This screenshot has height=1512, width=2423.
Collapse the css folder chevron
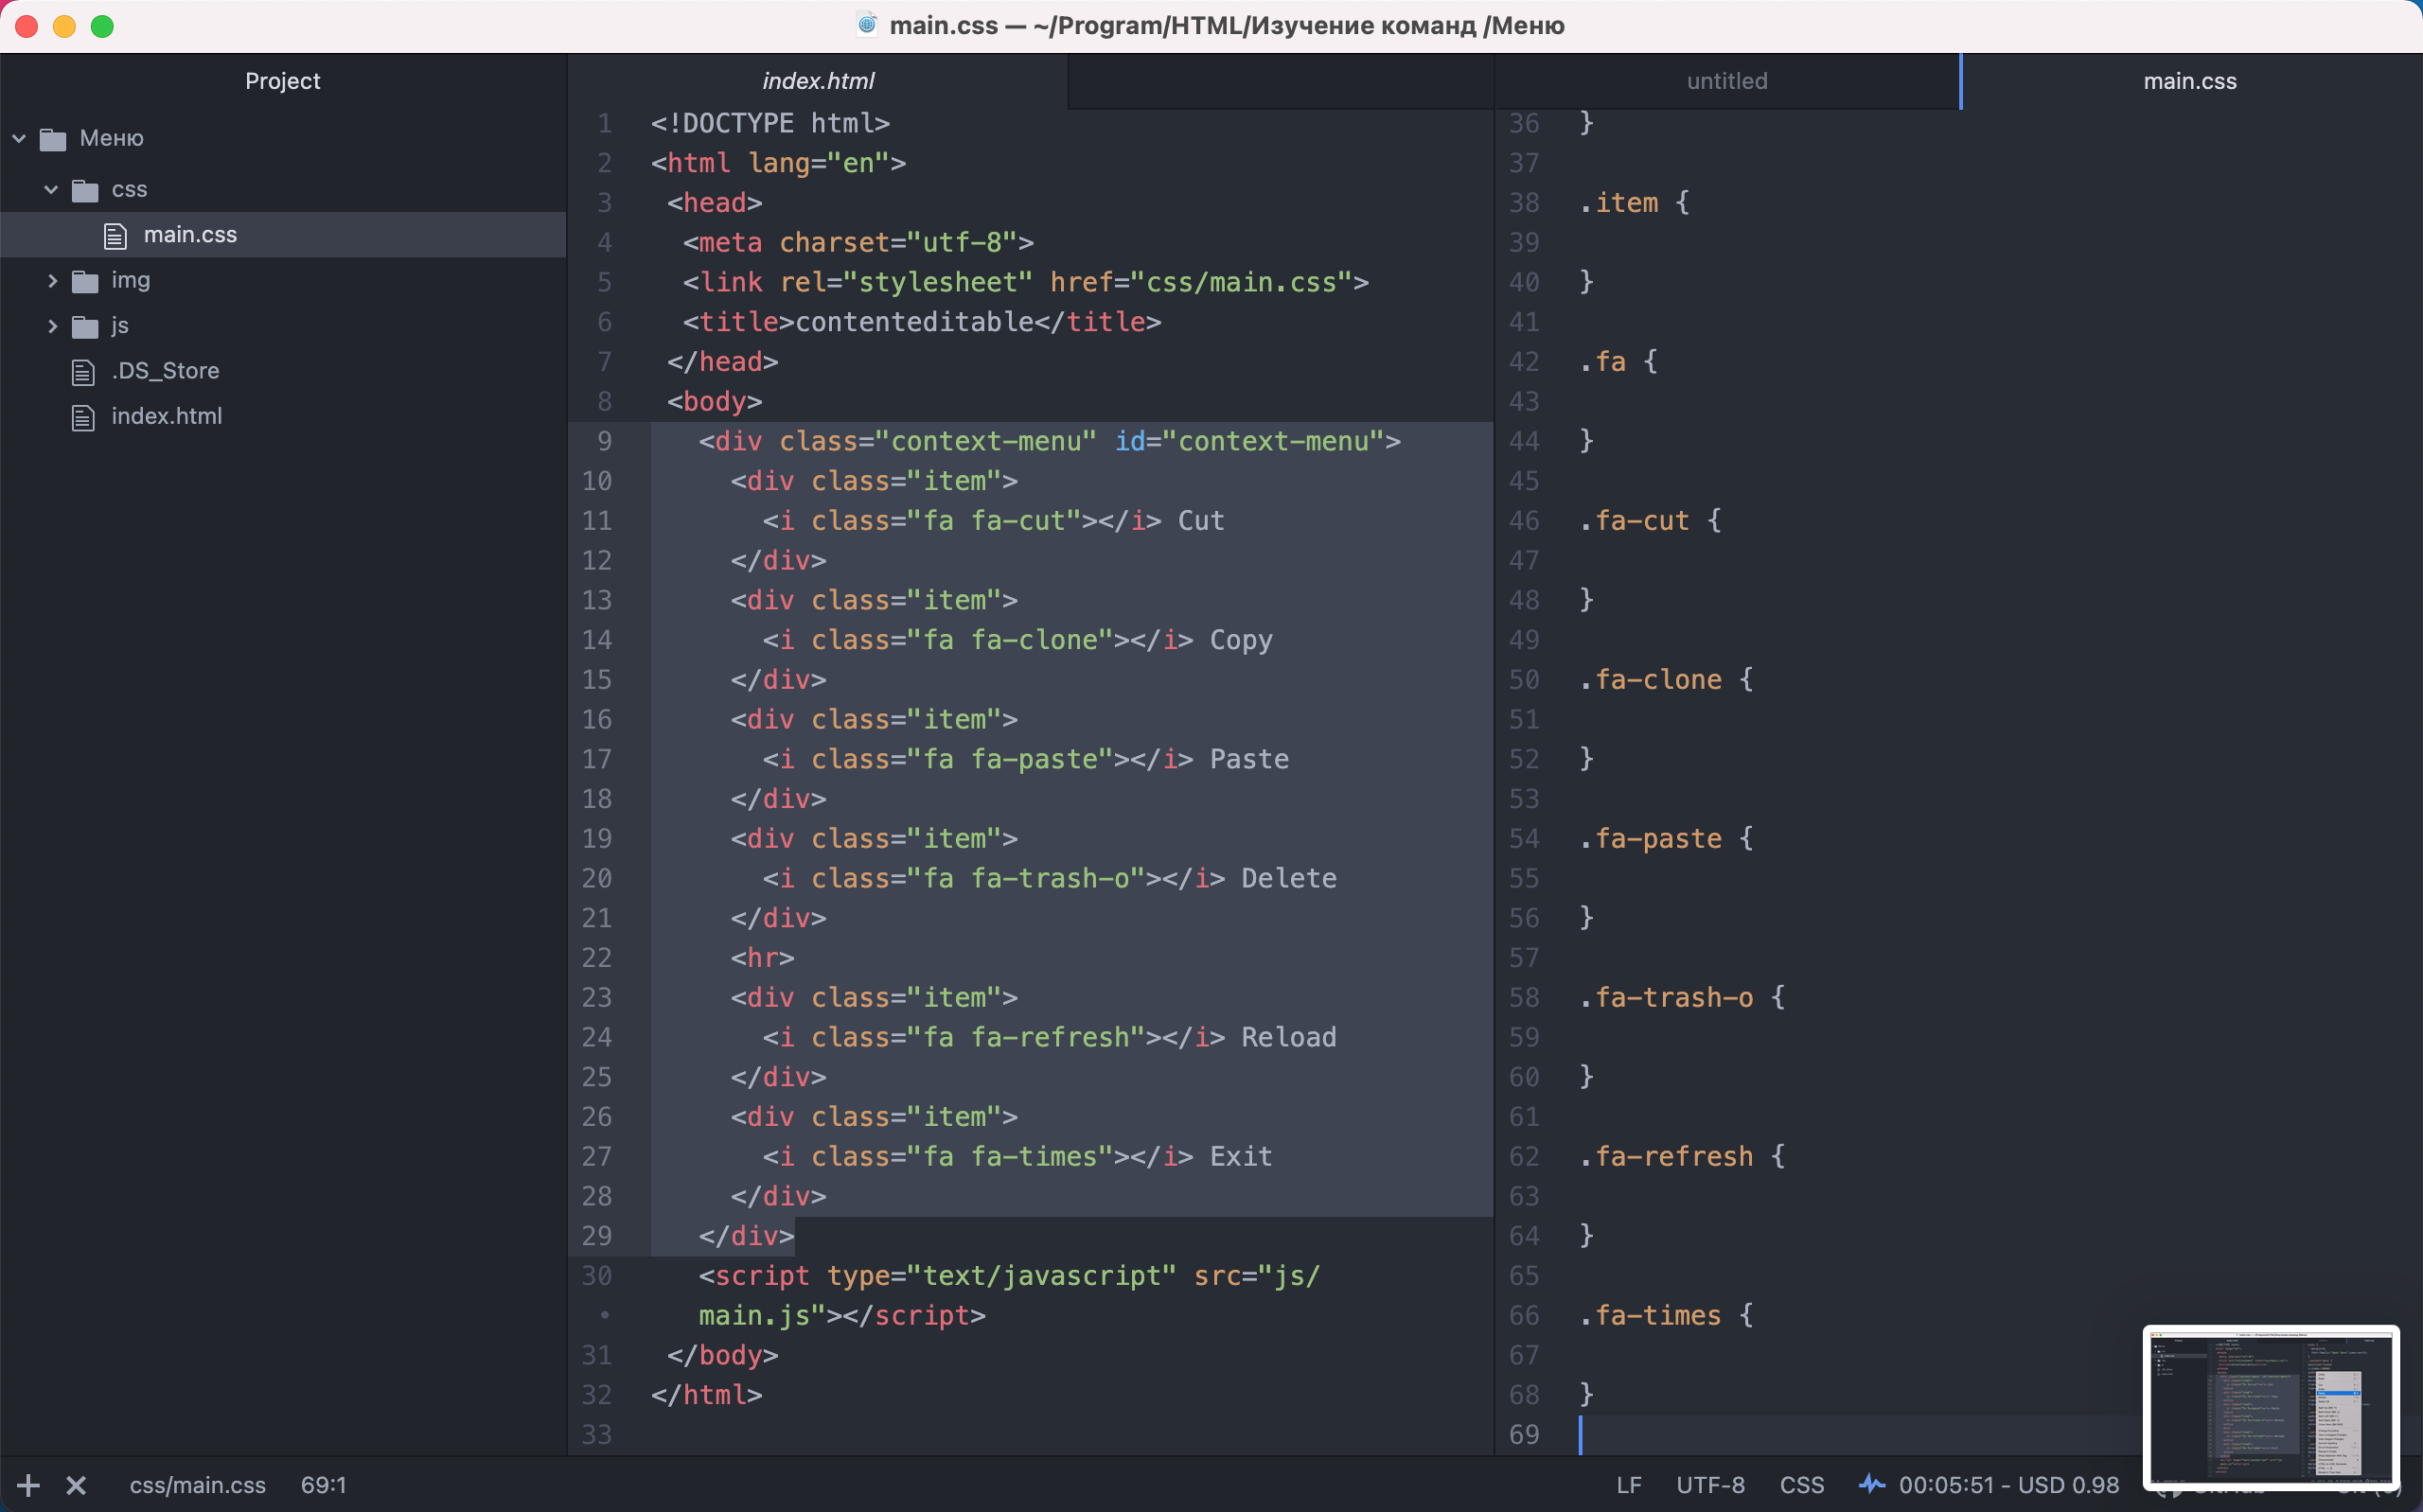(51, 189)
